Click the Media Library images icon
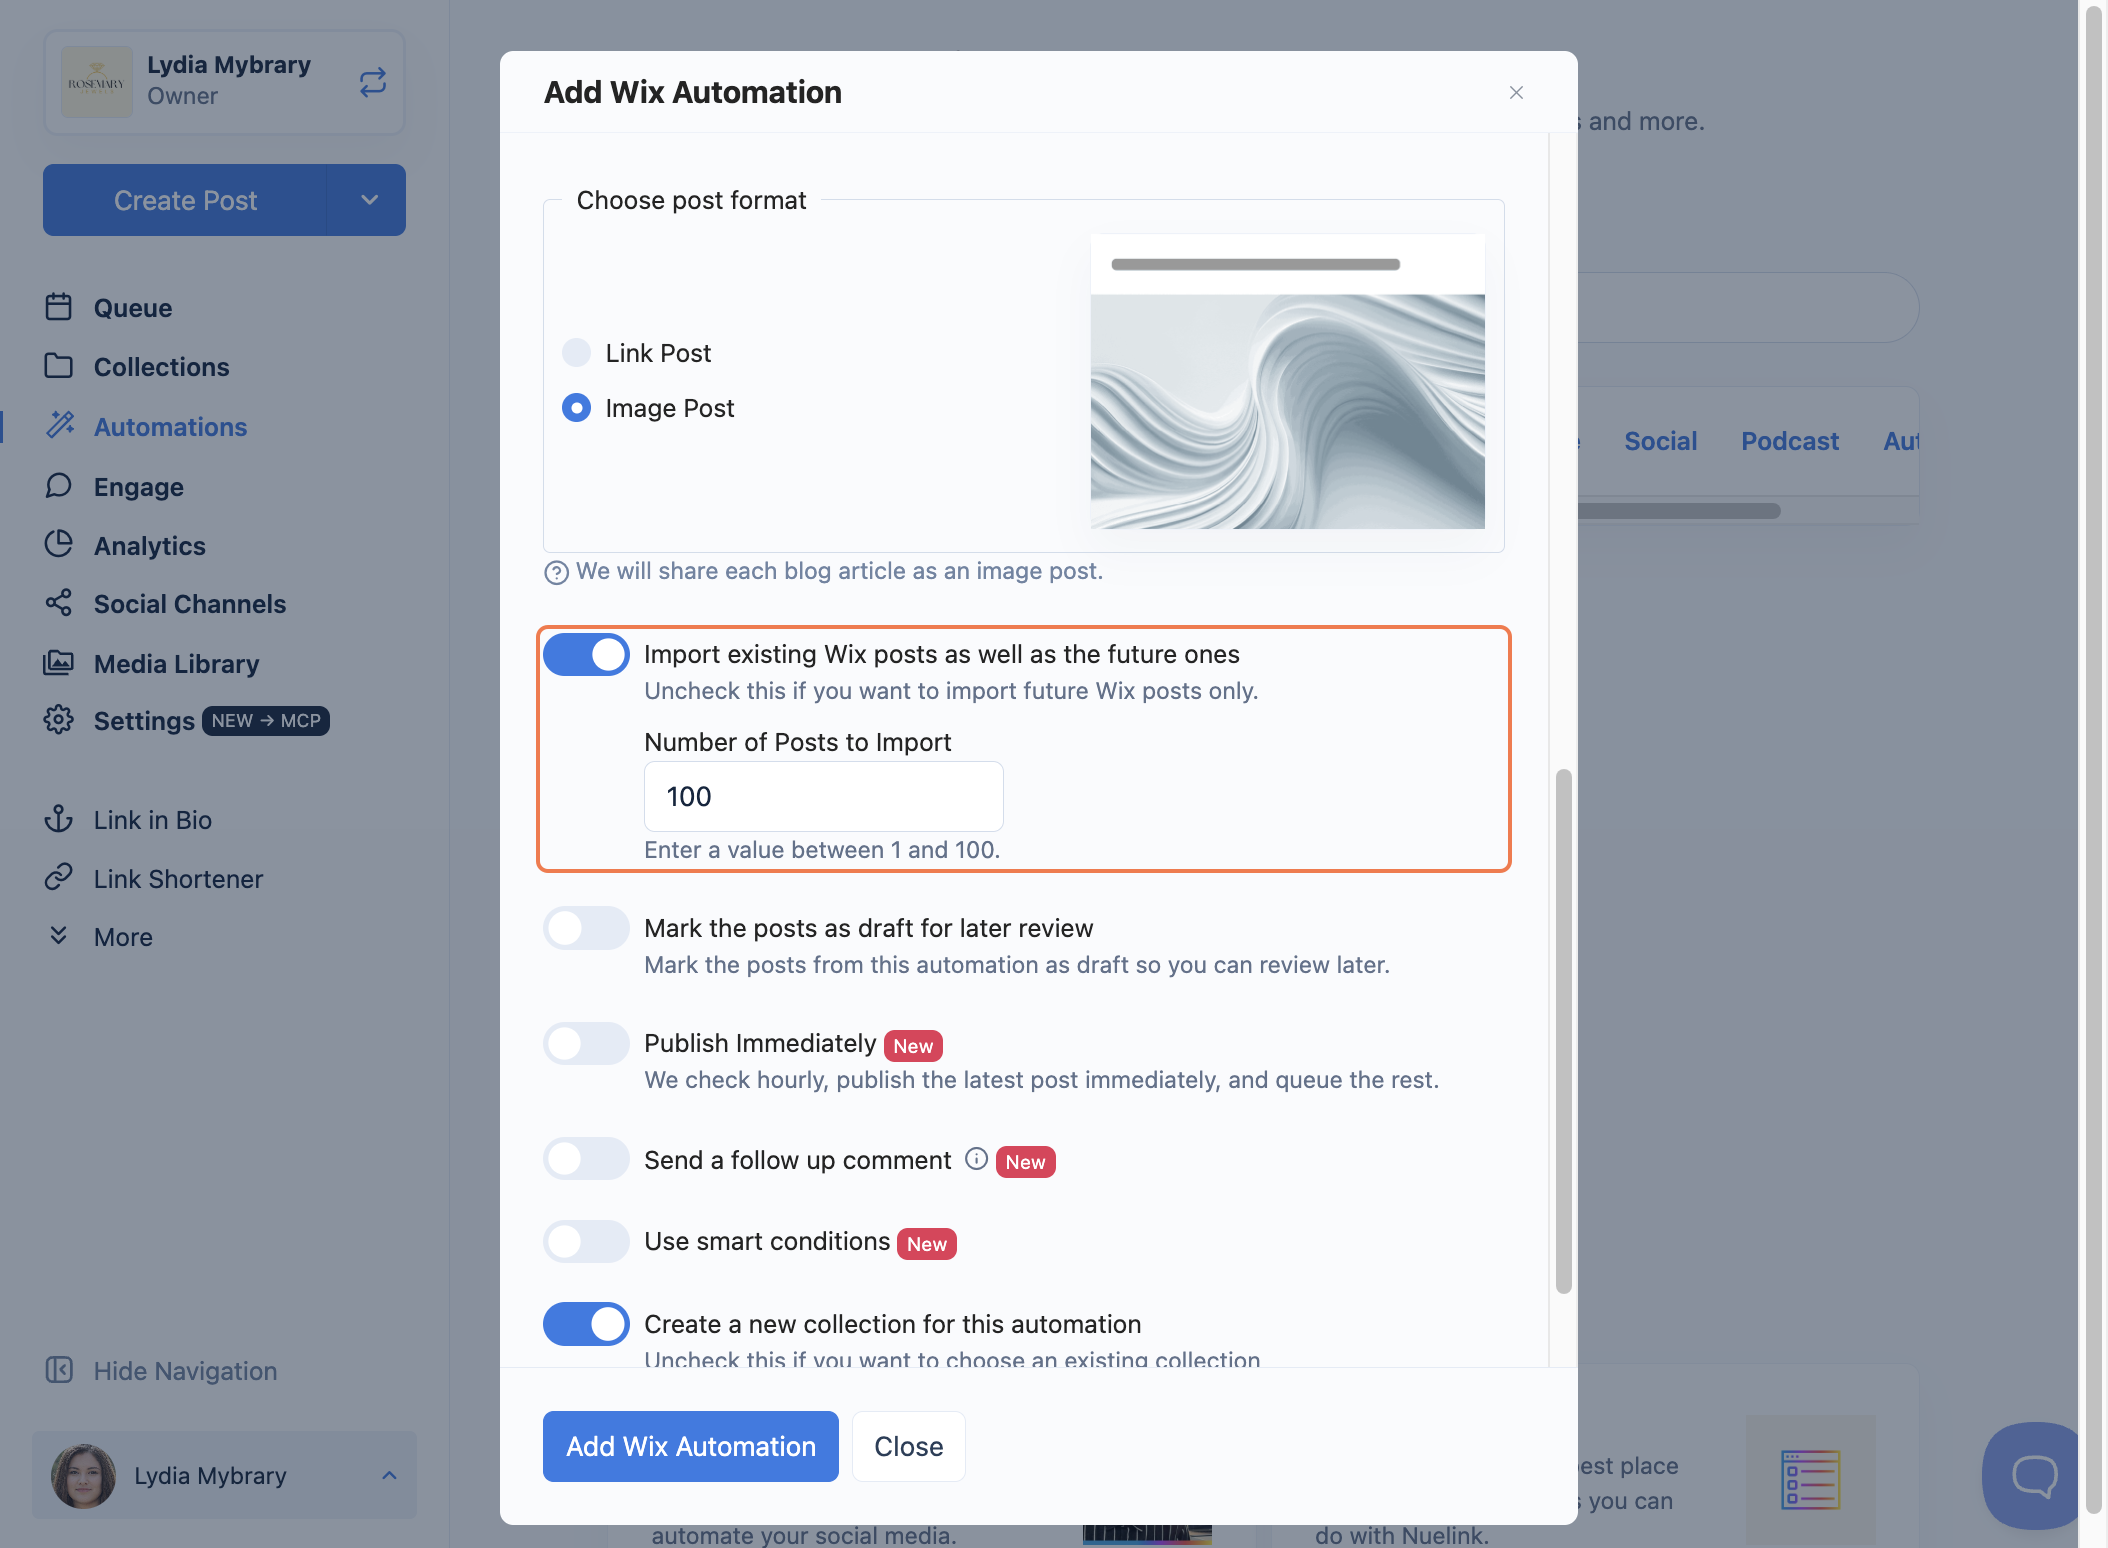 pos(59,663)
